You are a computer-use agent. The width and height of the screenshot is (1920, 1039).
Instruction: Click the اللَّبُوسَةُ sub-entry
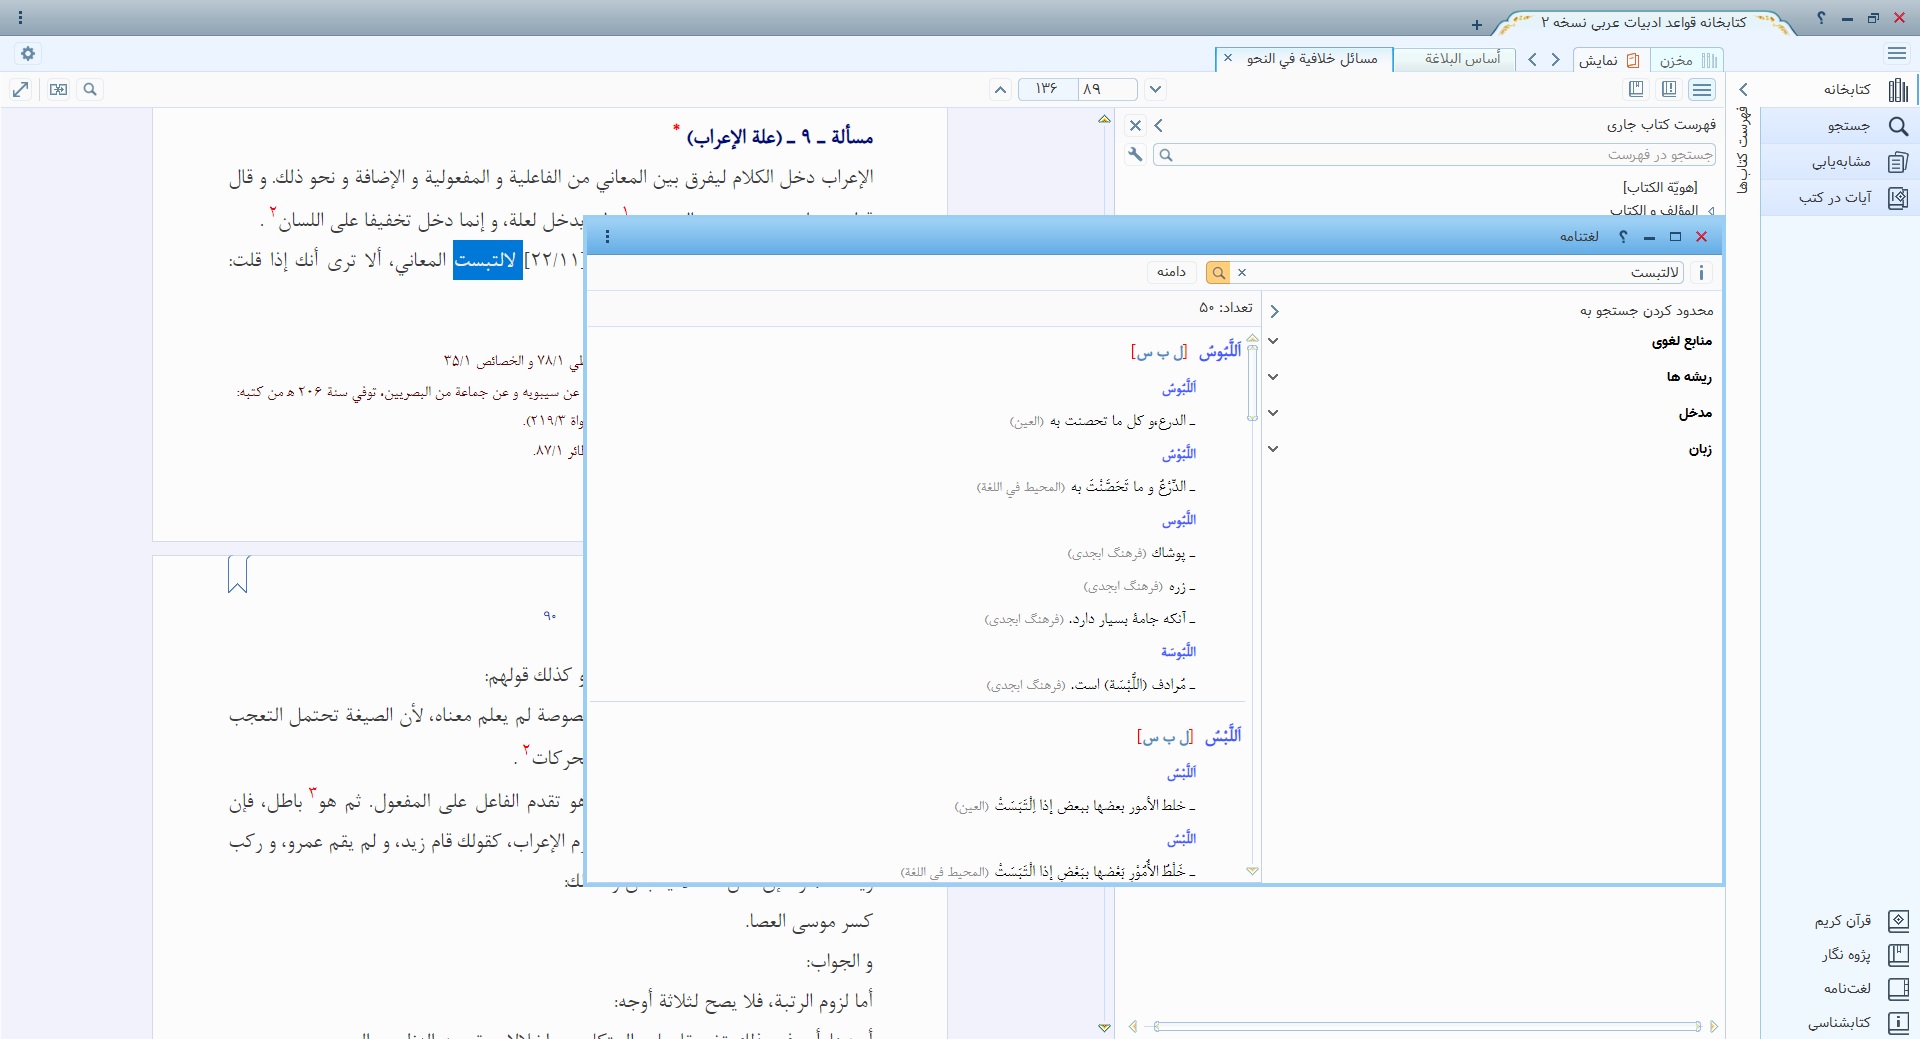(x=1178, y=652)
